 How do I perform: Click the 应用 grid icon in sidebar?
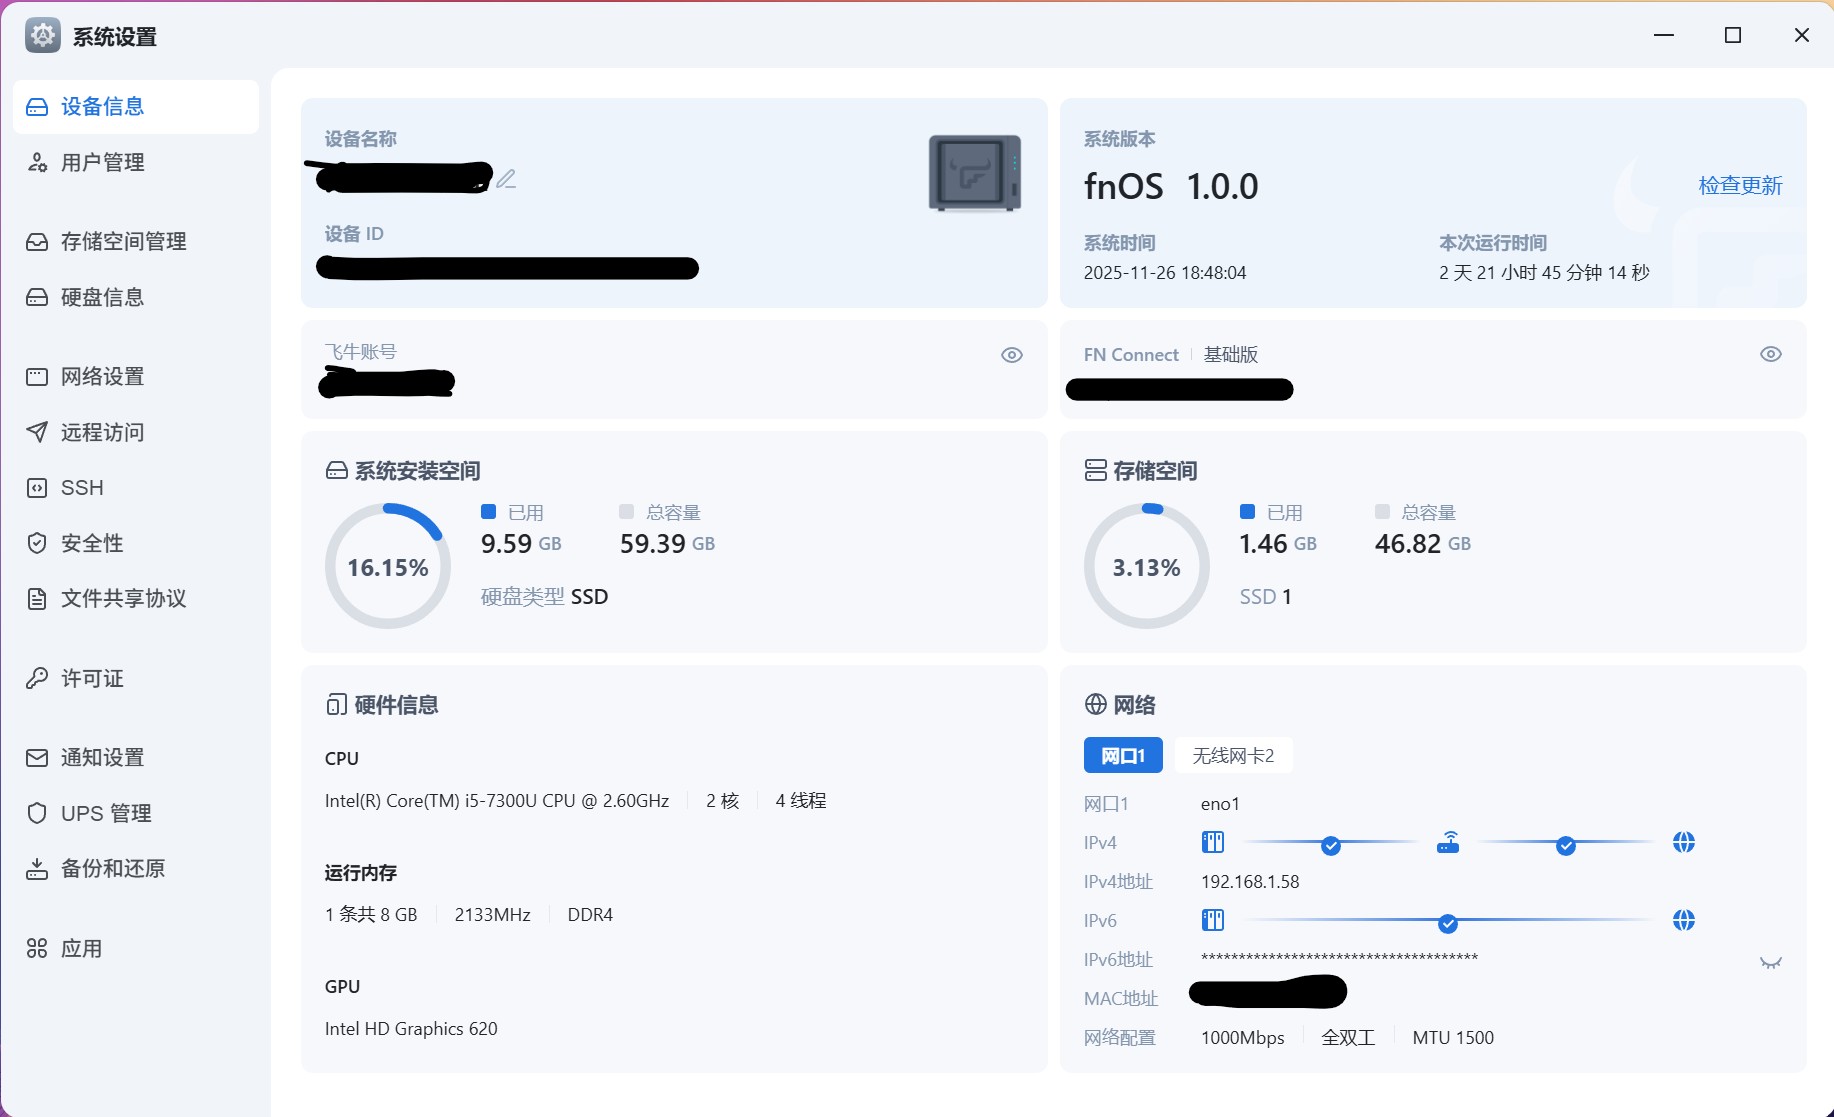coord(37,949)
